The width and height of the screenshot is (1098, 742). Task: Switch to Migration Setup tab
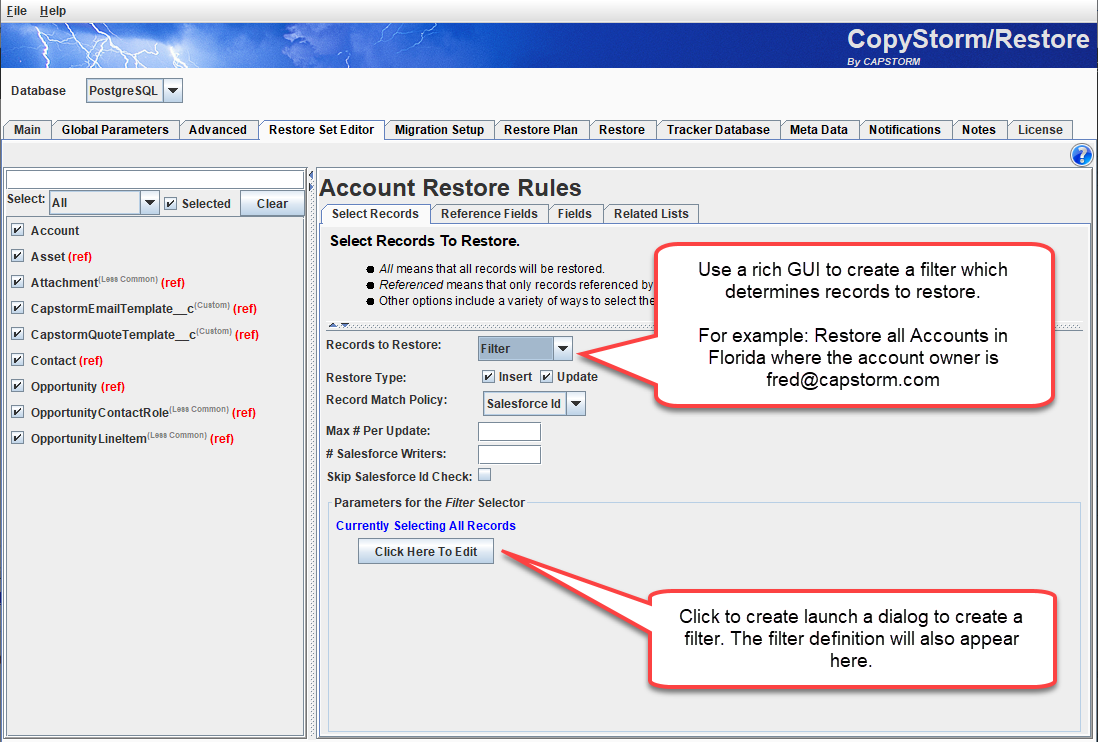(439, 130)
